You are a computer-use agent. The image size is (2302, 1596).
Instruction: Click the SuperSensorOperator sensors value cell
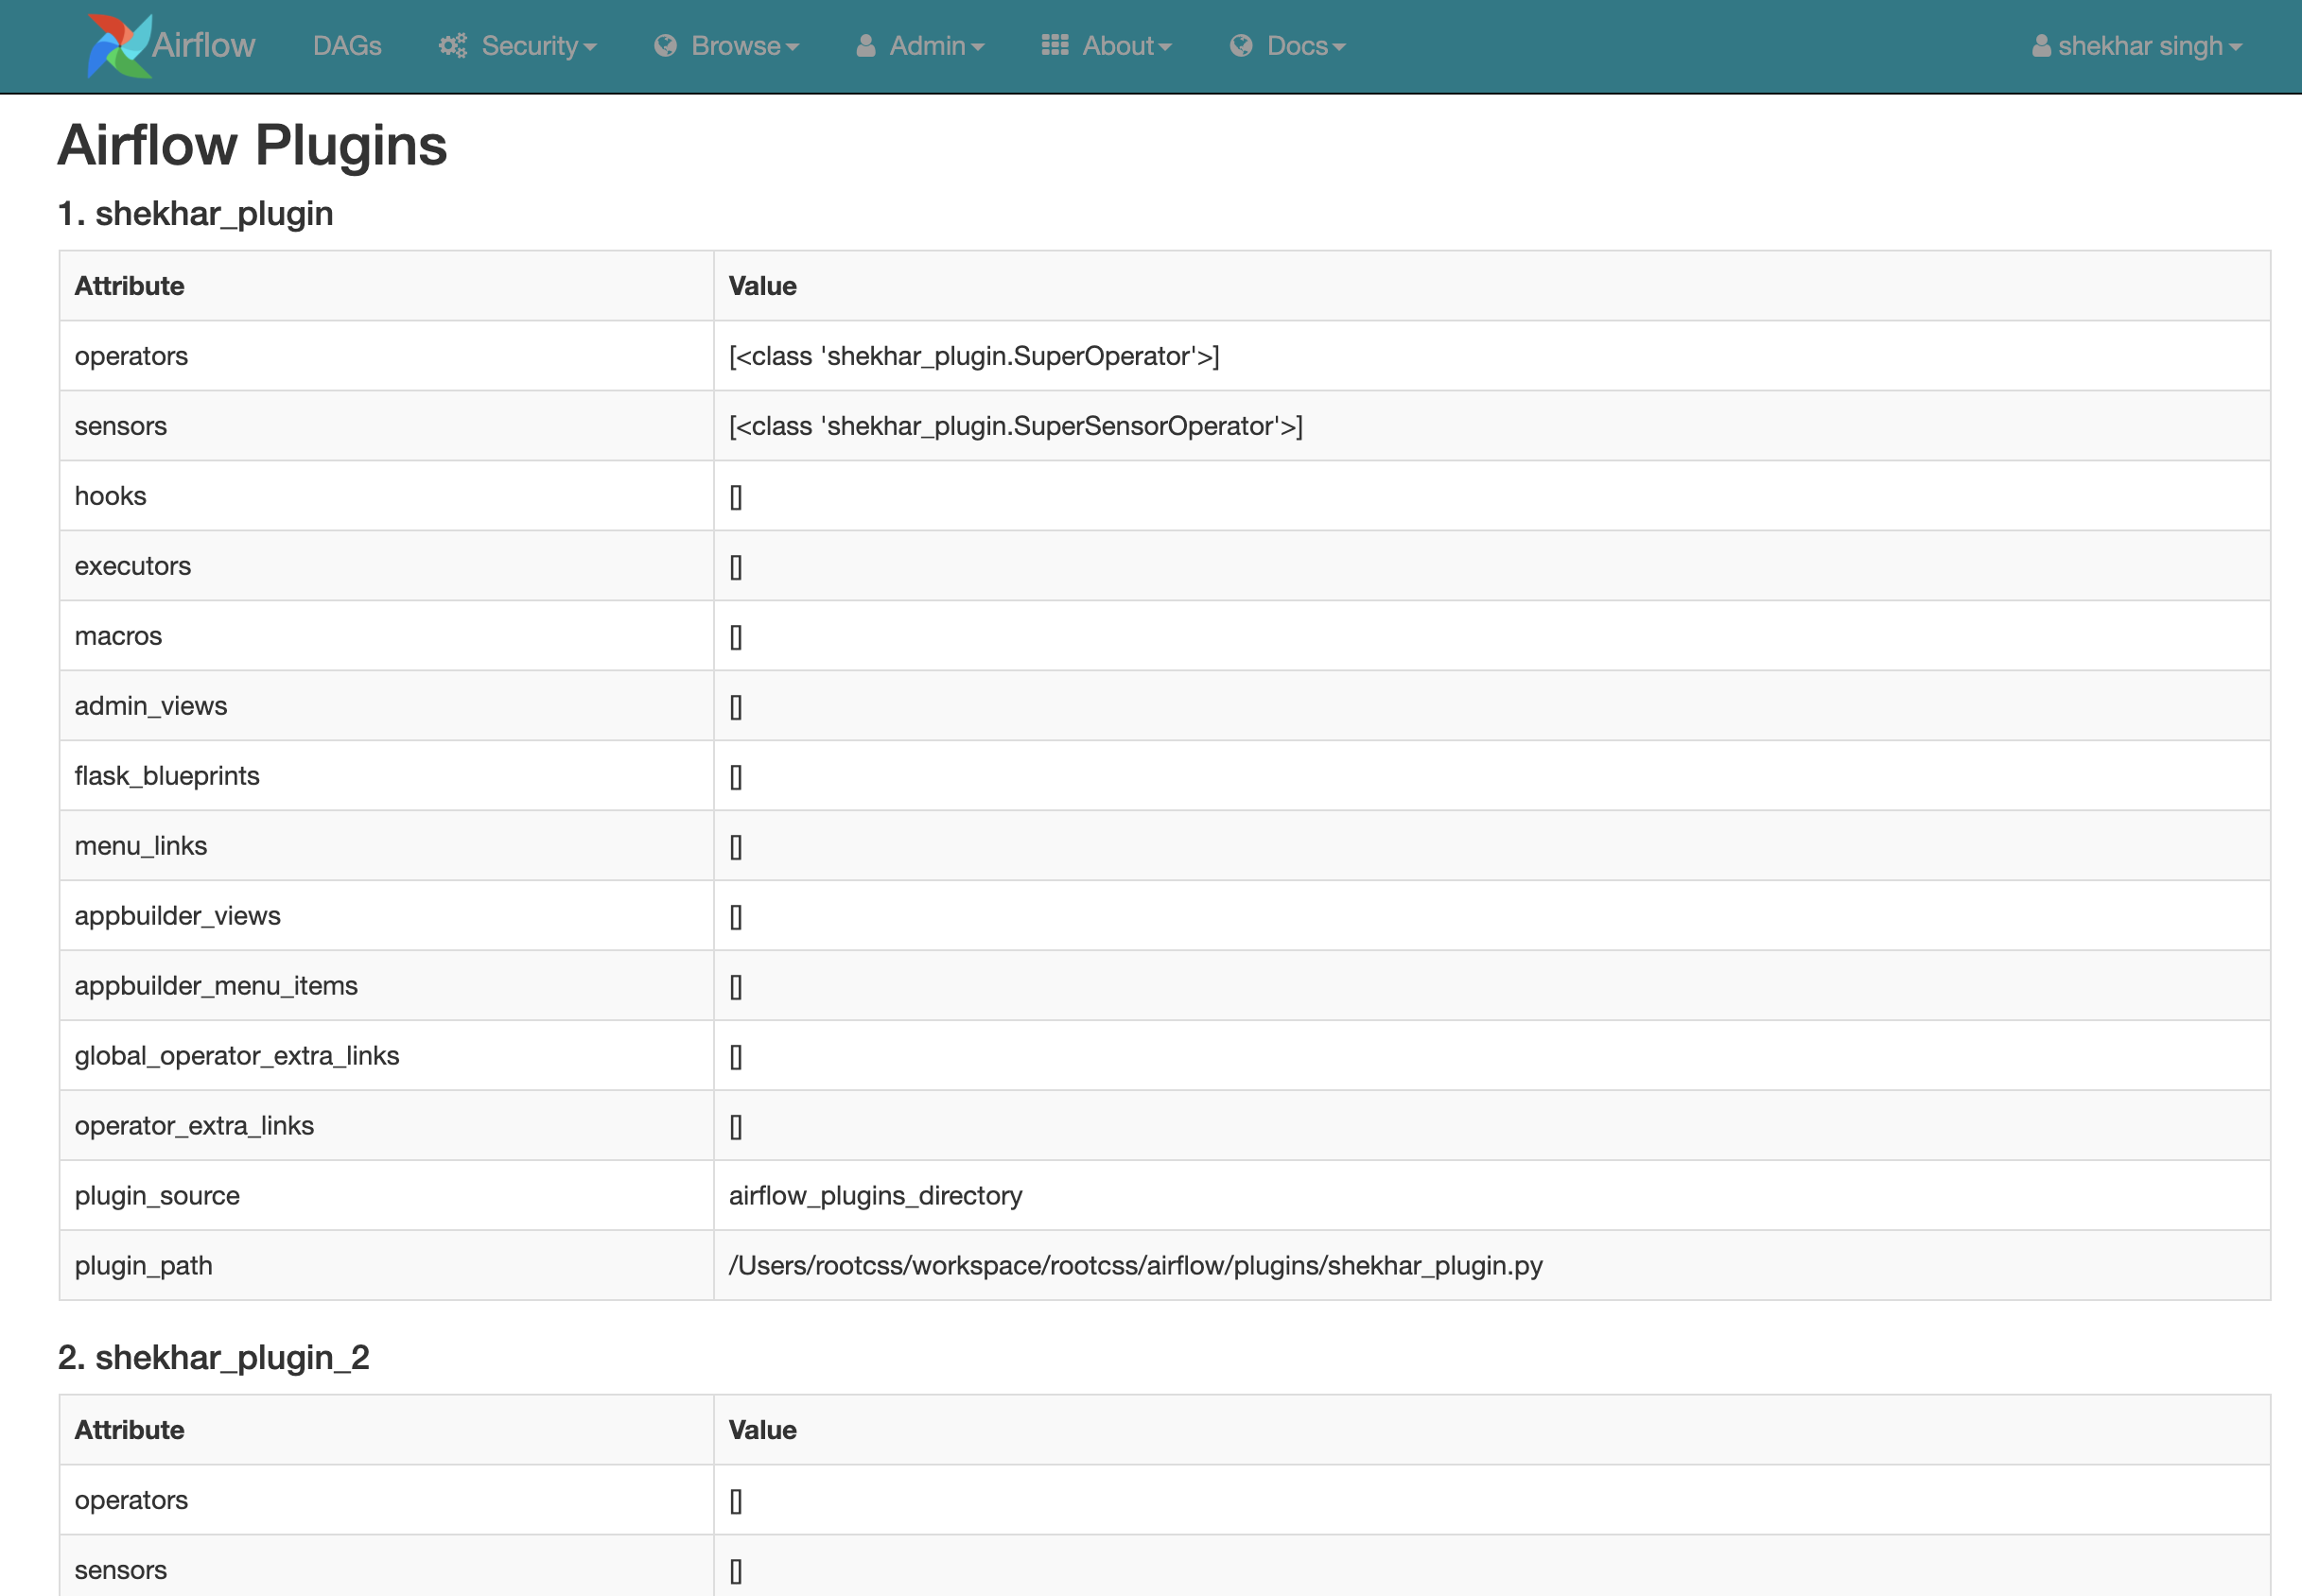(x=1015, y=426)
